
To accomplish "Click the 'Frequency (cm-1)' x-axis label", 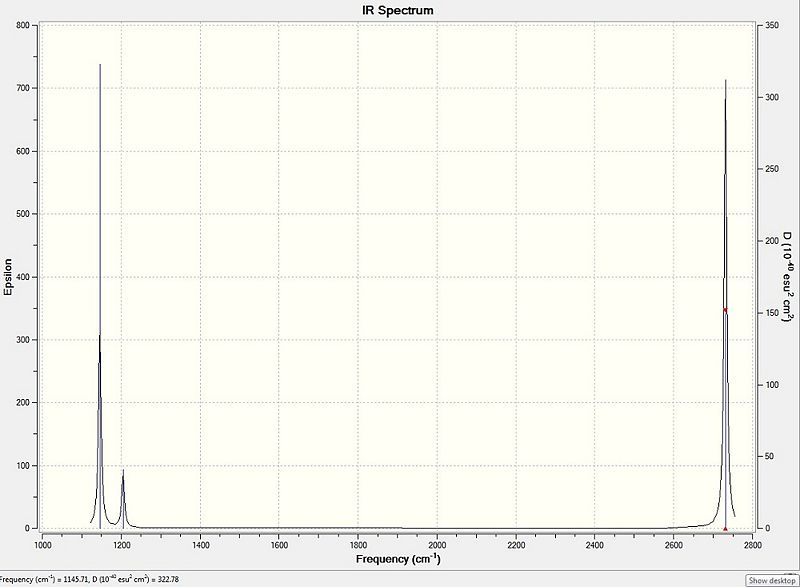I will pos(398,559).
